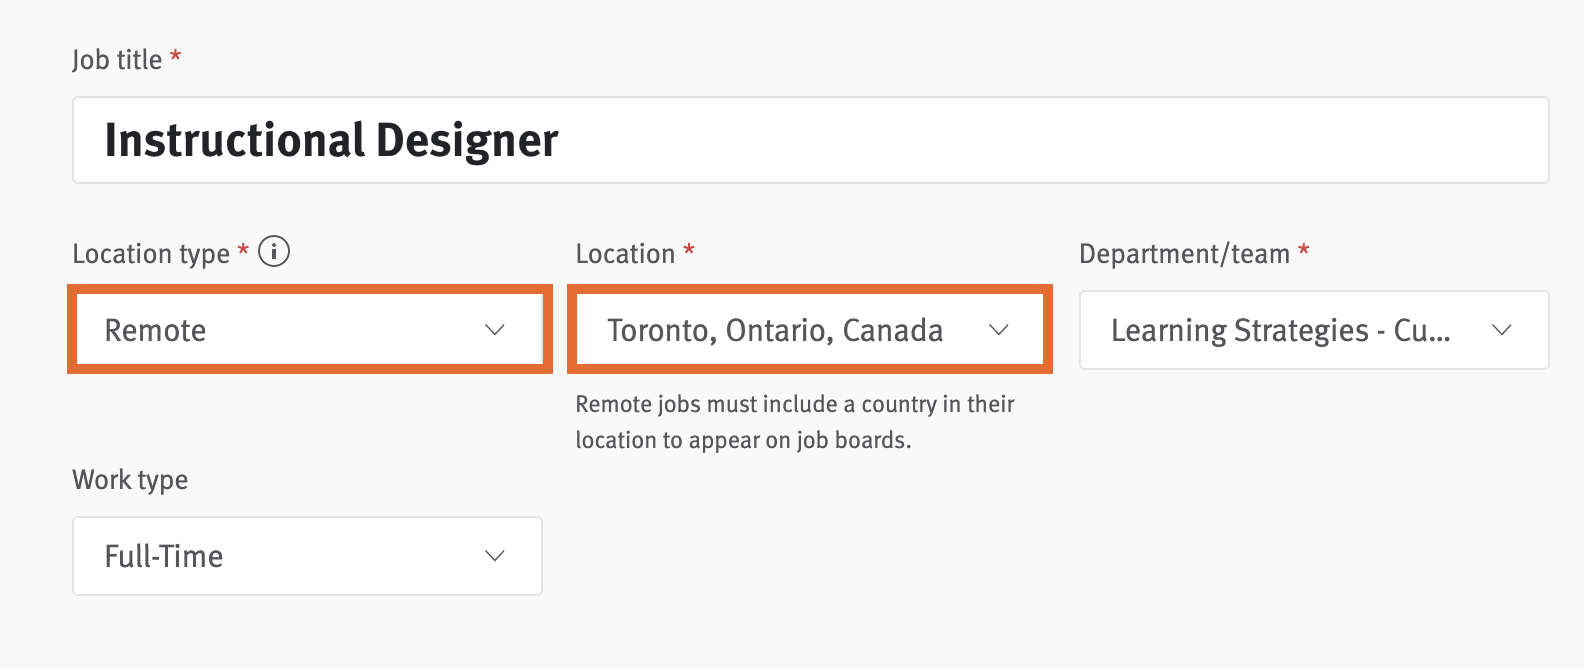
Task: Click the red asterisk beside Department/team
Action: [x=1304, y=253]
